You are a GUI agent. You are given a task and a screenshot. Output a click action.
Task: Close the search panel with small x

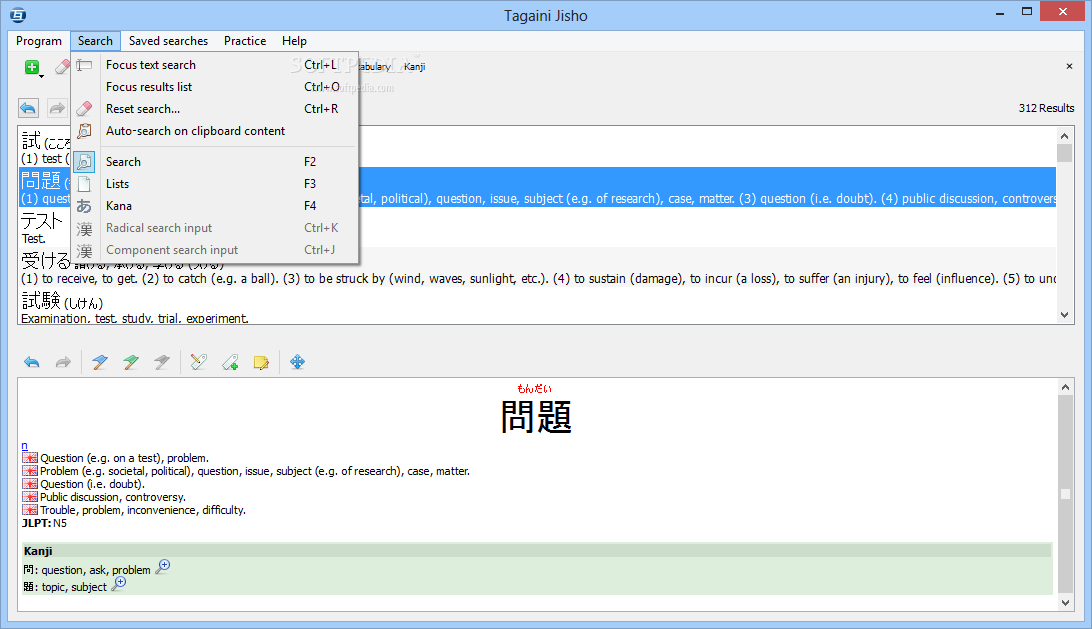coord(1069,66)
